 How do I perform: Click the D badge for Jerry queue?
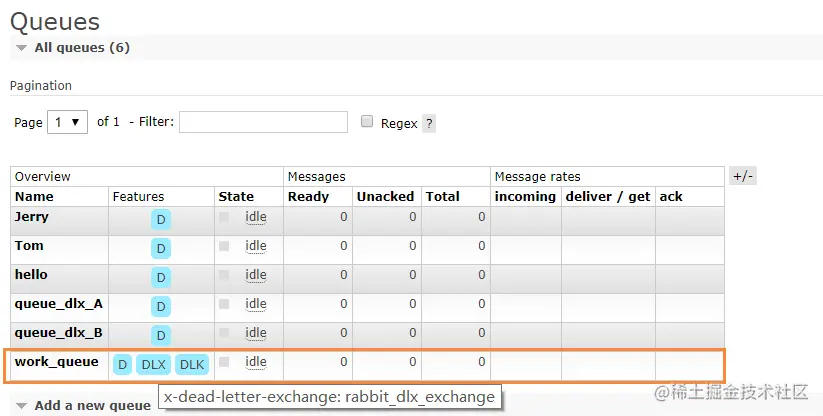161,219
